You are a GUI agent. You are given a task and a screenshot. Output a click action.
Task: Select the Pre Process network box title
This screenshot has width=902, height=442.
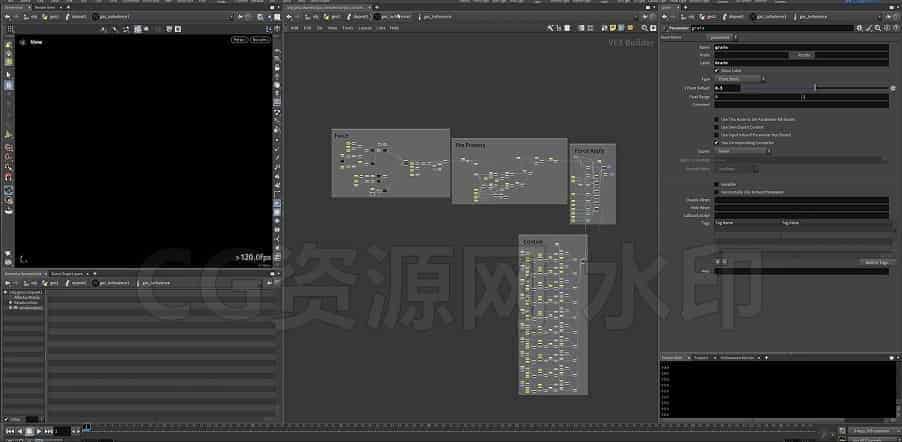(x=470, y=145)
